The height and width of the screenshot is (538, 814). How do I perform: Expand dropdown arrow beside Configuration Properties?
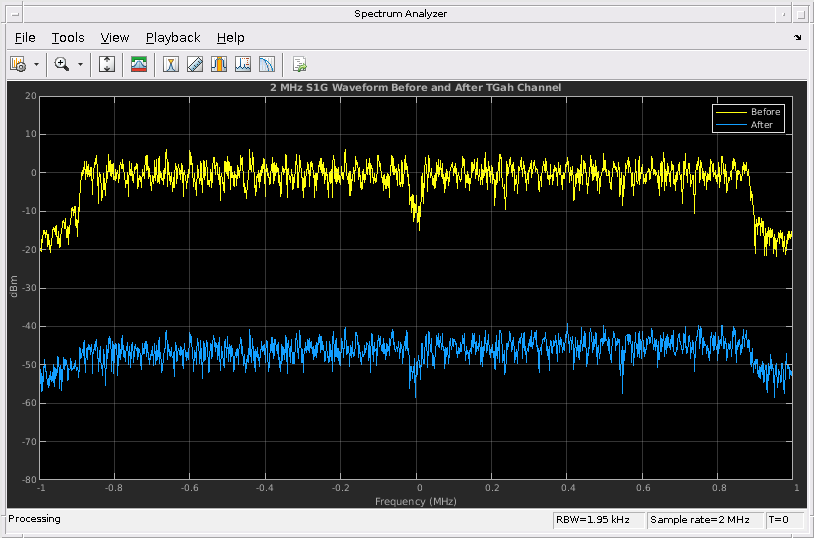37,64
